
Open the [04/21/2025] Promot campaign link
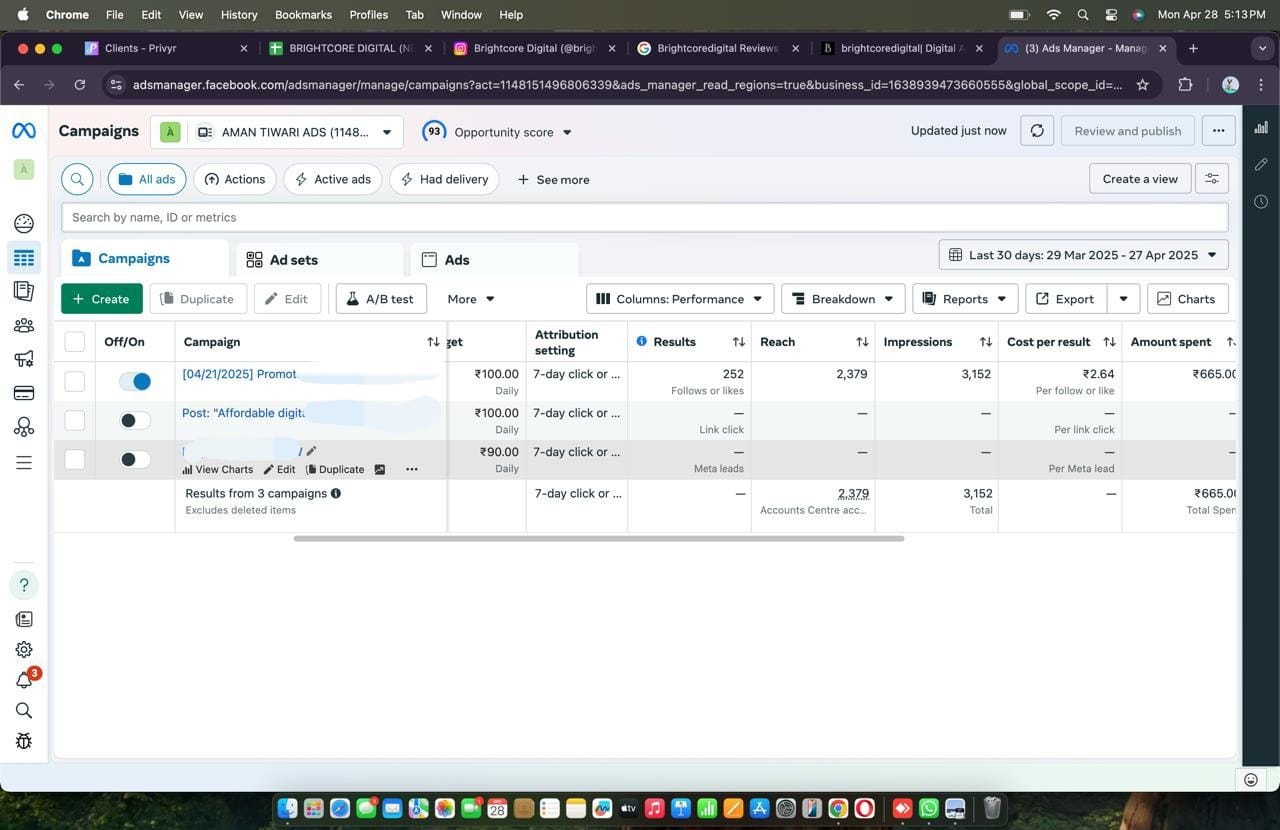click(x=239, y=374)
